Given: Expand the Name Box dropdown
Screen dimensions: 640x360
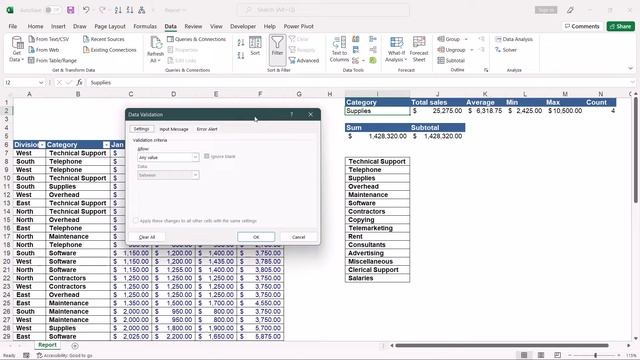Looking at the screenshot, I should point(41,82).
